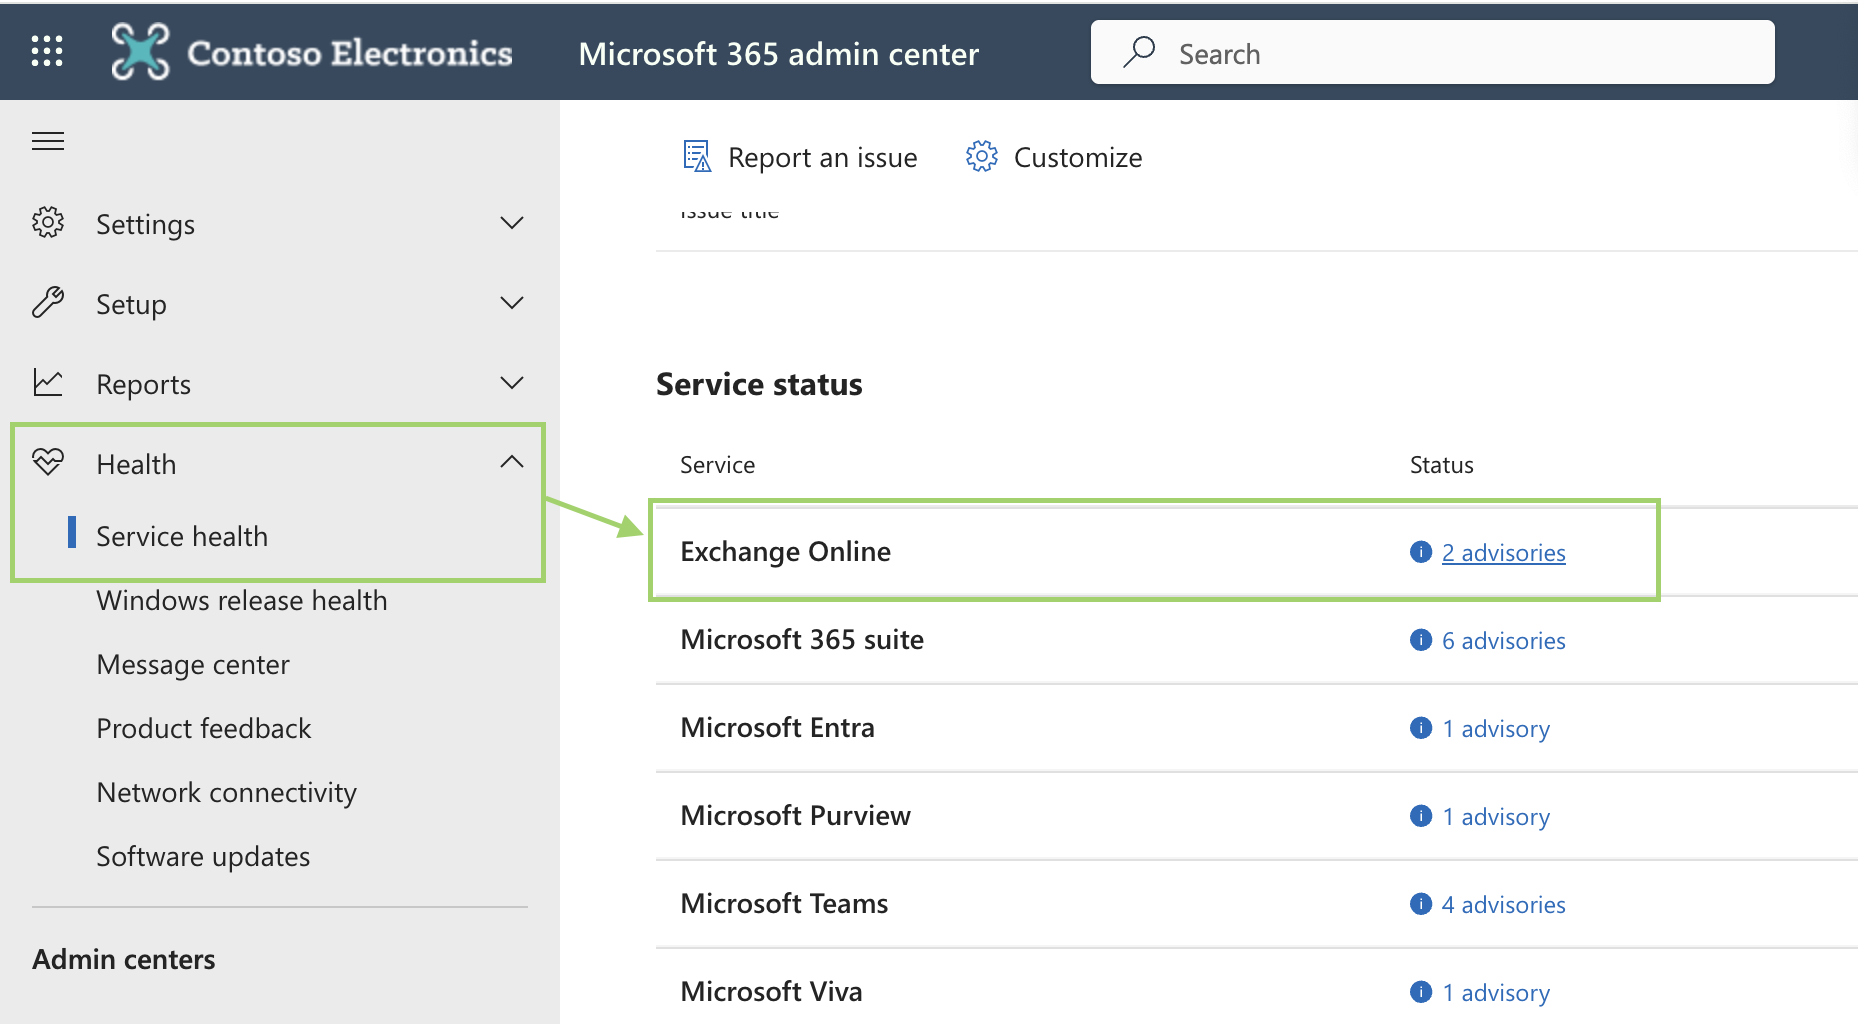This screenshot has width=1858, height=1024.
Task: Click the Setup wrench icon
Action: 48,303
